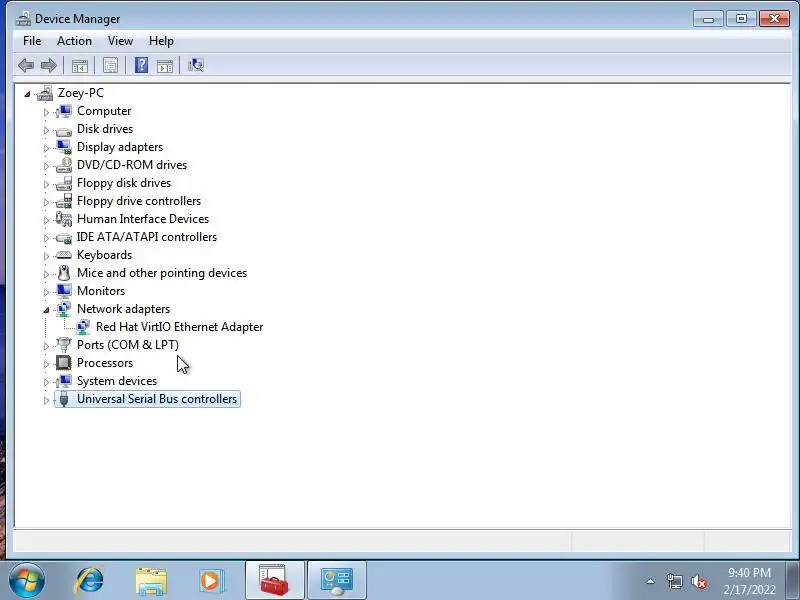Click Show/Hide Console Tree toolbar icon
This screenshot has width=800, height=600.
80,65
